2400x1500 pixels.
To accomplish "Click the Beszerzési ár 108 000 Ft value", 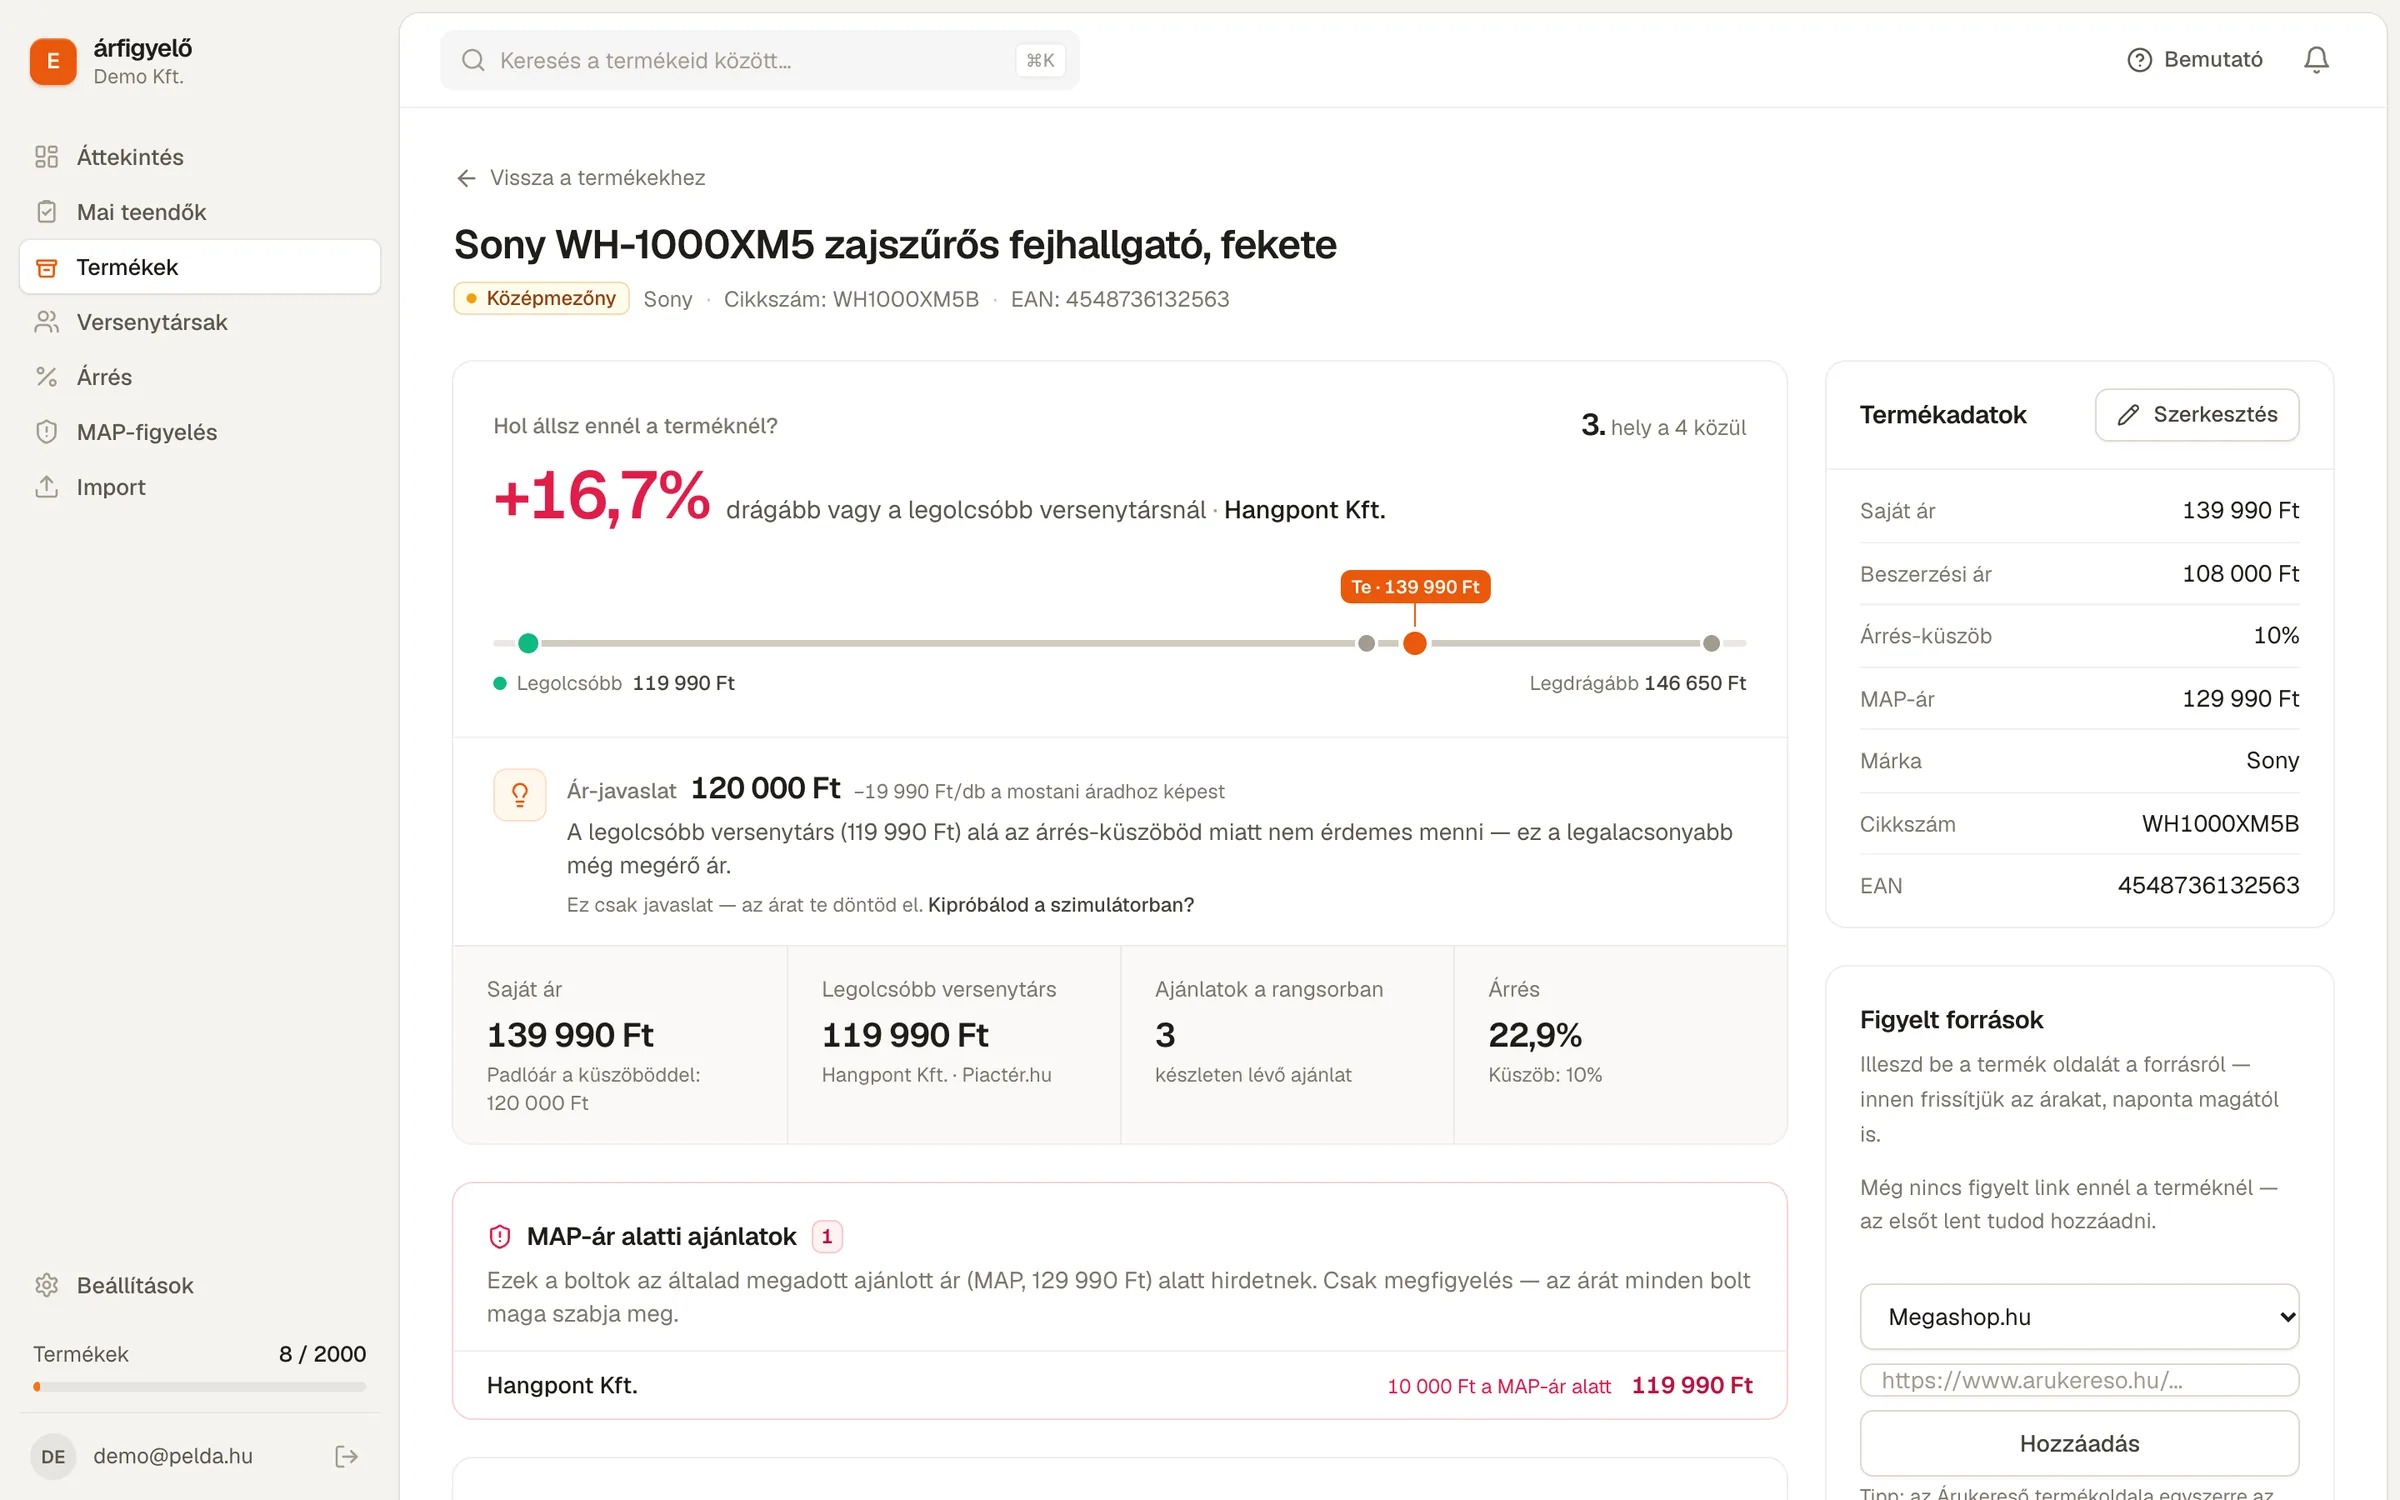I will tap(2240, 573).
